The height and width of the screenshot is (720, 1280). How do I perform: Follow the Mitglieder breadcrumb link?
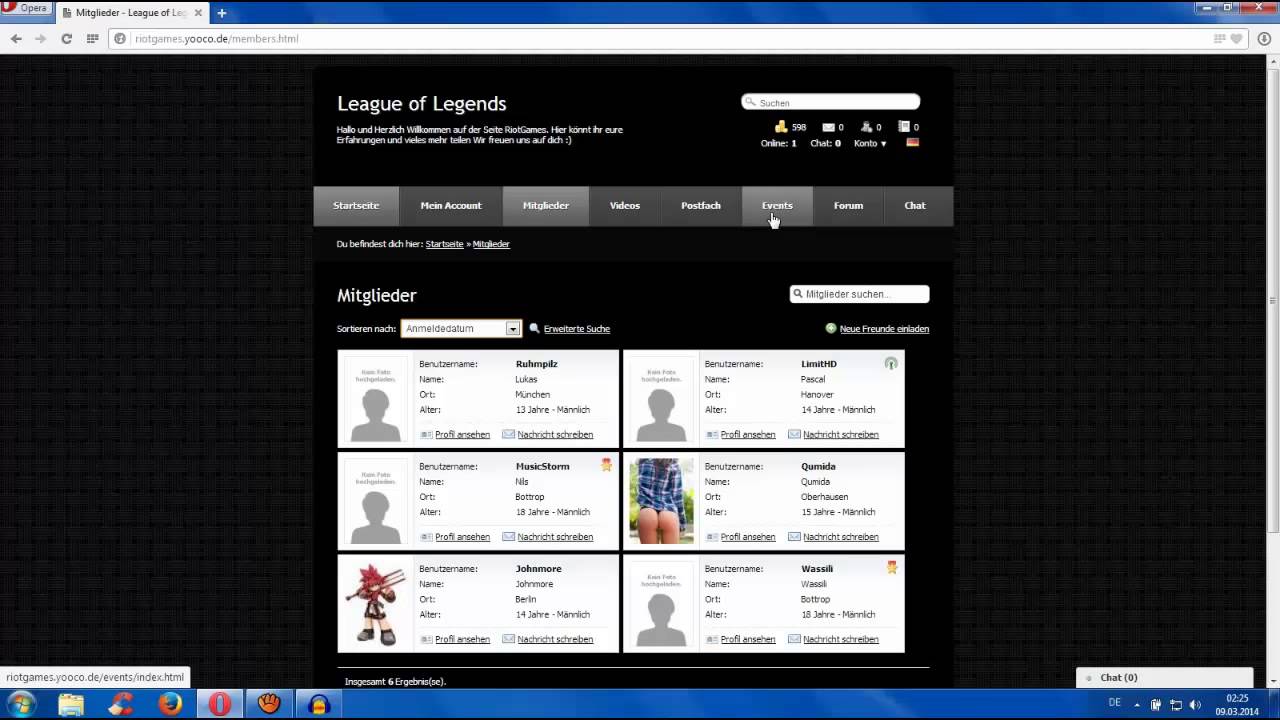(491, 244)
